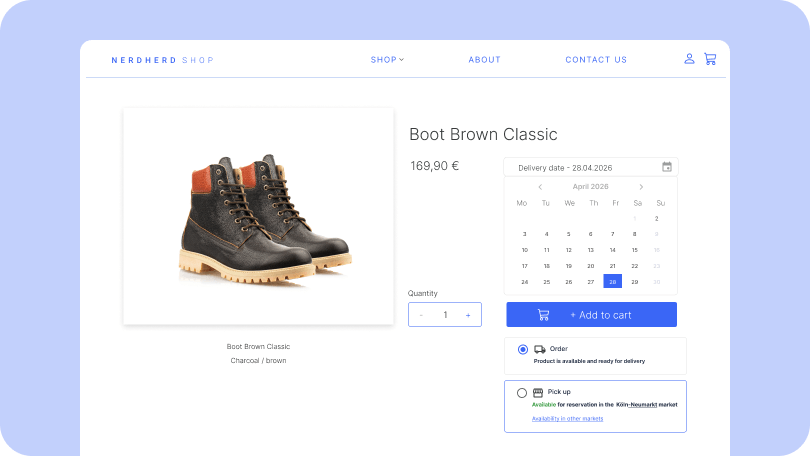Select April 25 in the calendar

[x=547, y=282]
